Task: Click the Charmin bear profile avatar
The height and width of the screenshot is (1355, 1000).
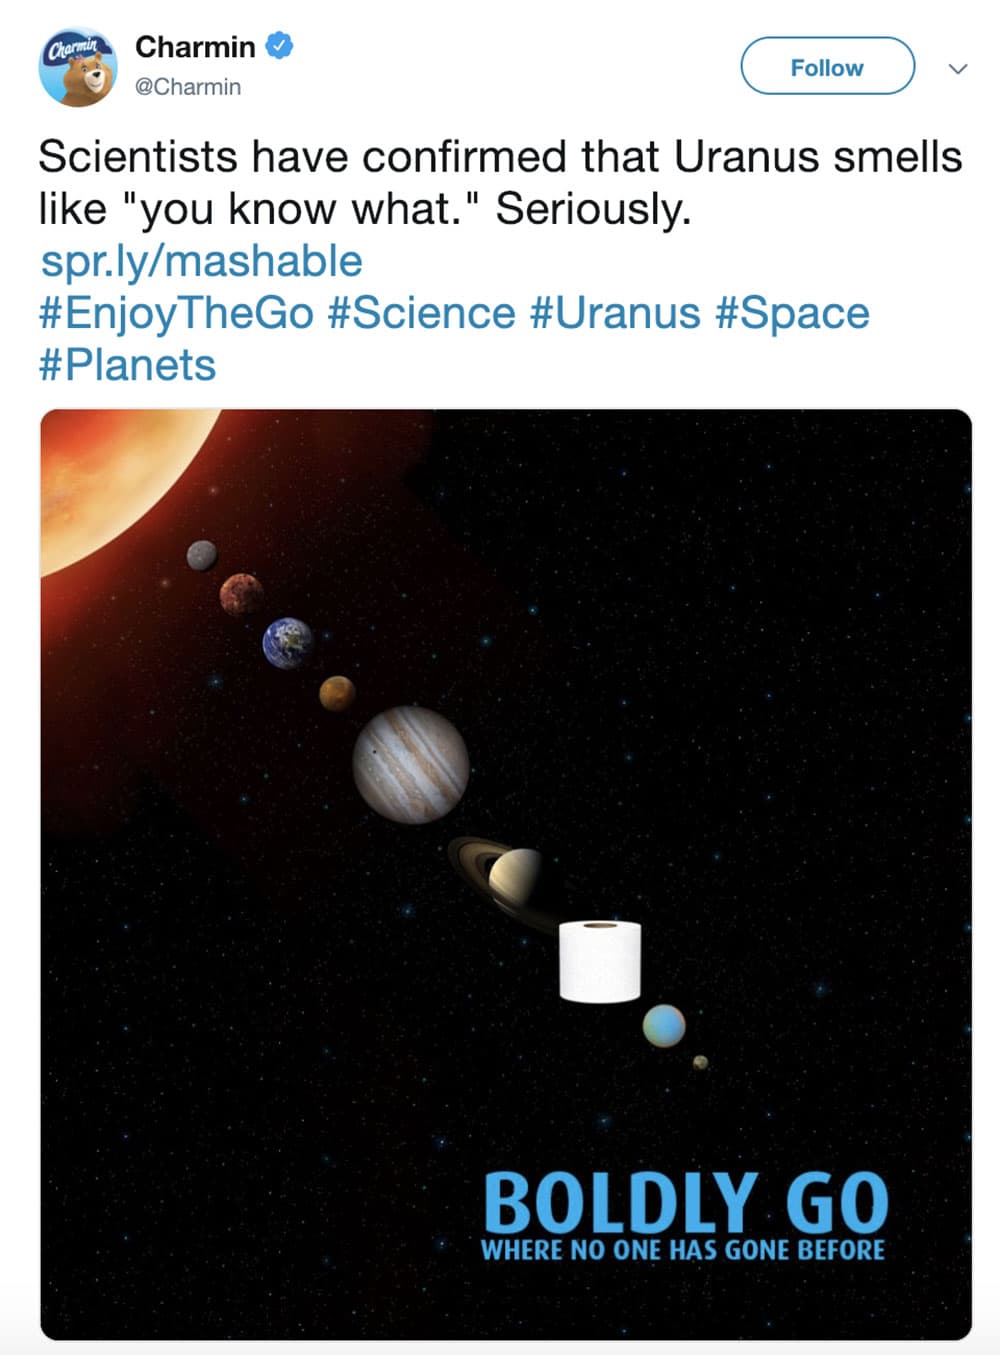Action: (77, 67)
